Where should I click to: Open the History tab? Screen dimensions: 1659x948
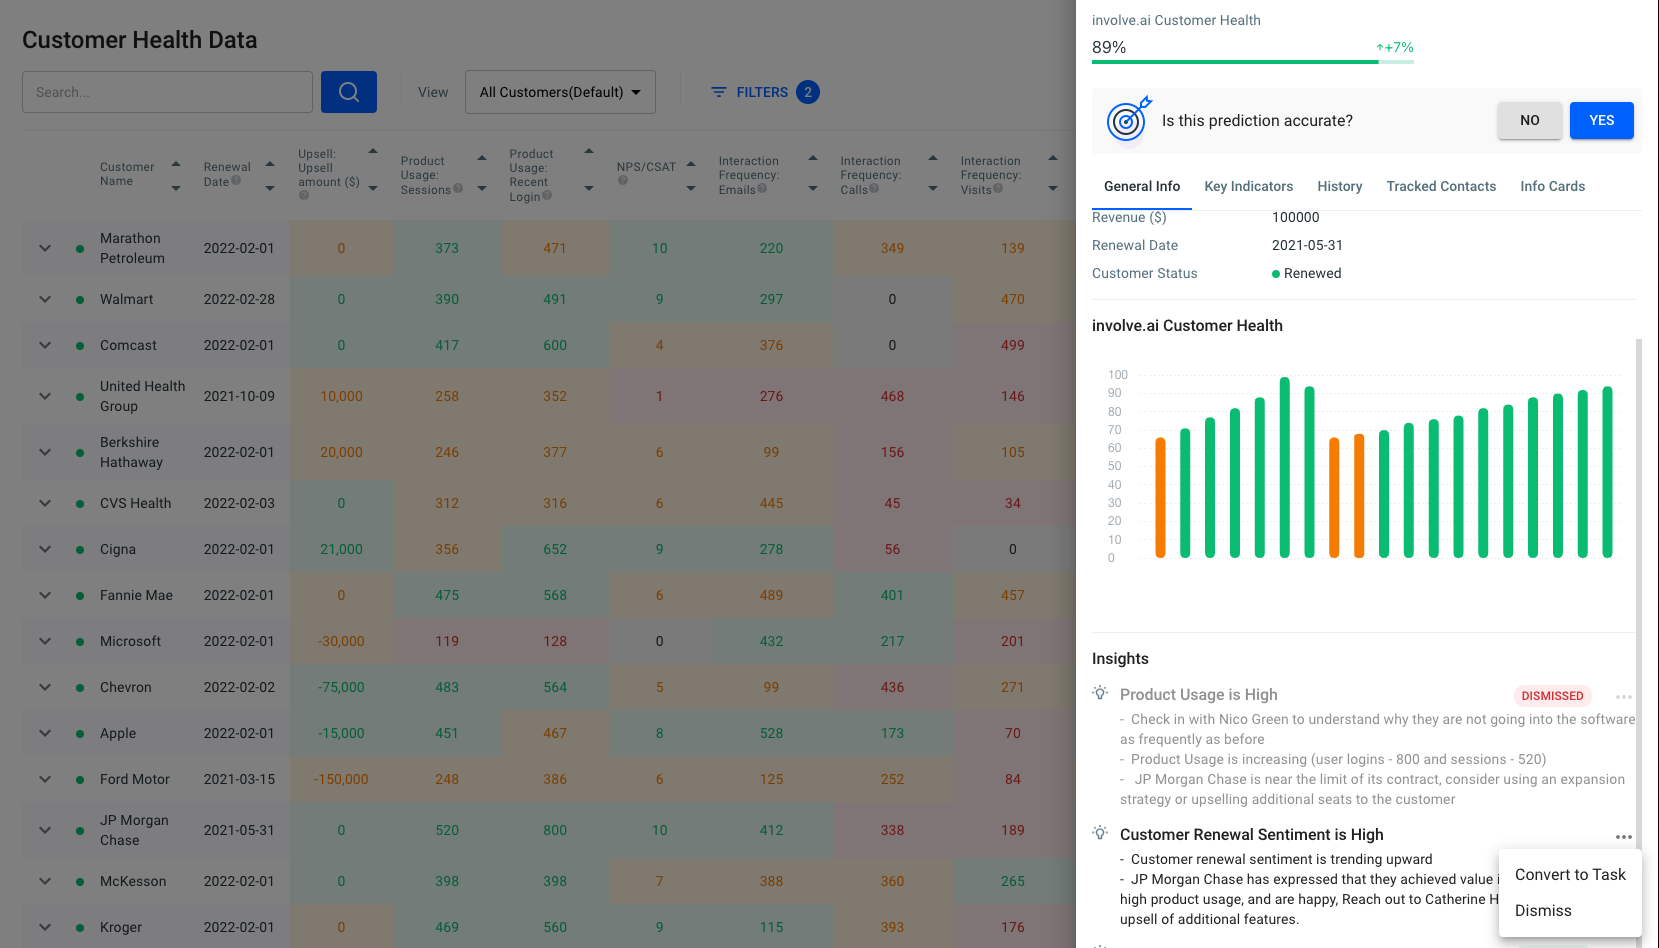click(1339, 186)
